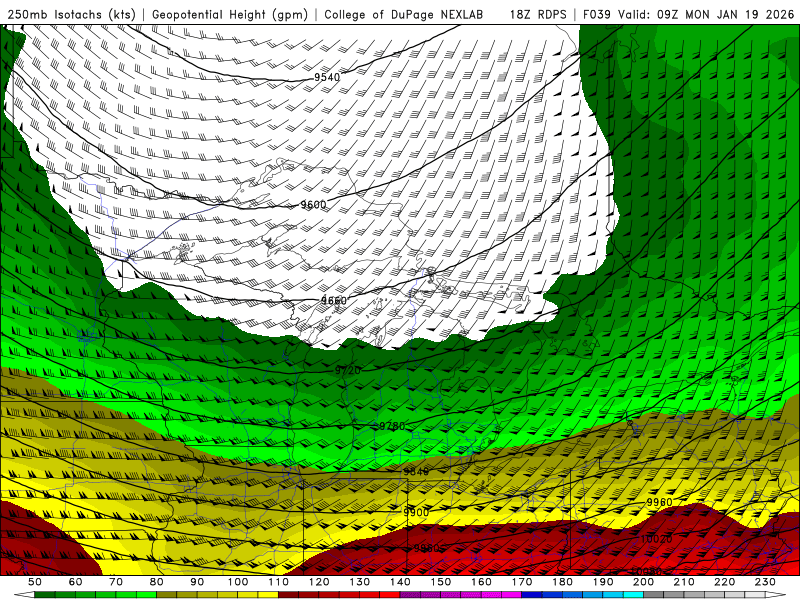800x600 pixels.
Task: Click the '230' legend value
Action: [765, 582]
